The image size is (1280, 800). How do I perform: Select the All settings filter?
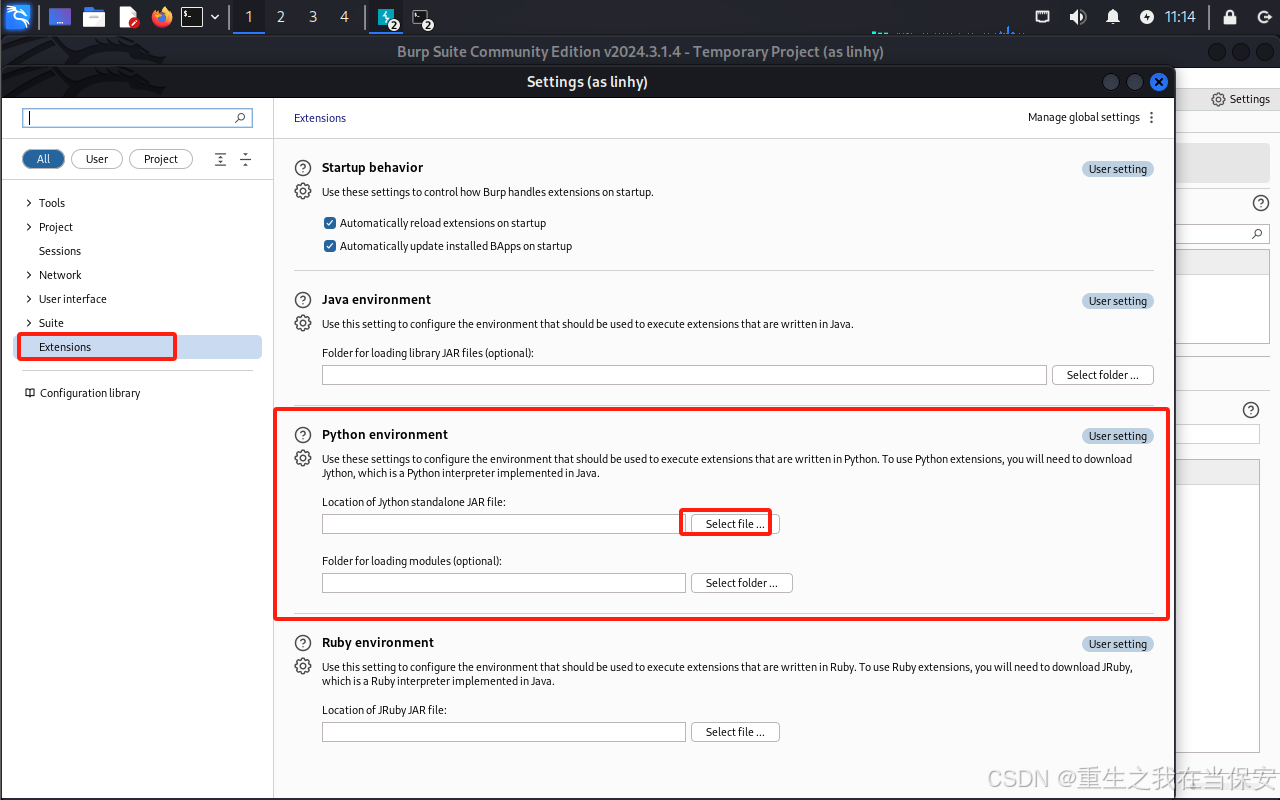tap(43, 159)
